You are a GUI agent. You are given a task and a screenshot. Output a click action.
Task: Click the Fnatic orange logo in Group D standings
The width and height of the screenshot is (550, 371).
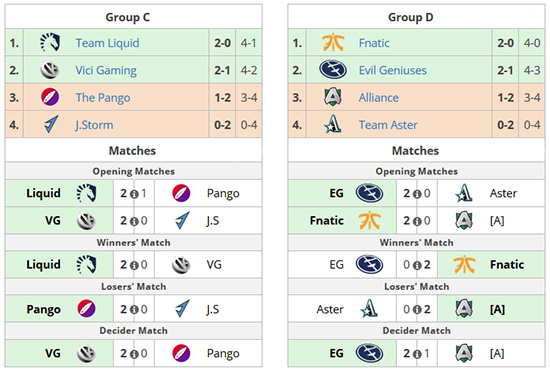click(333, 42)
